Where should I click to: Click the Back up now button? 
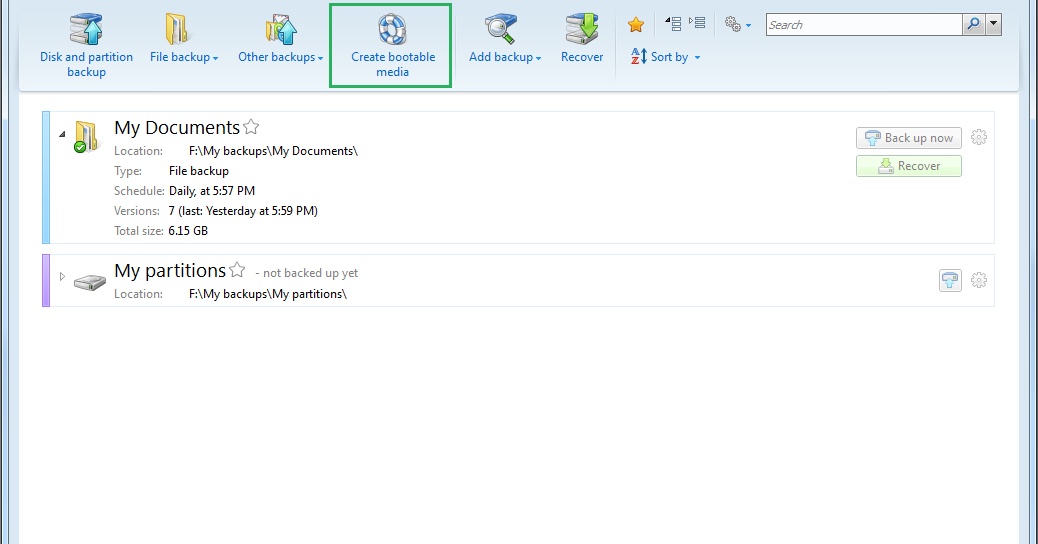point(908,138)
